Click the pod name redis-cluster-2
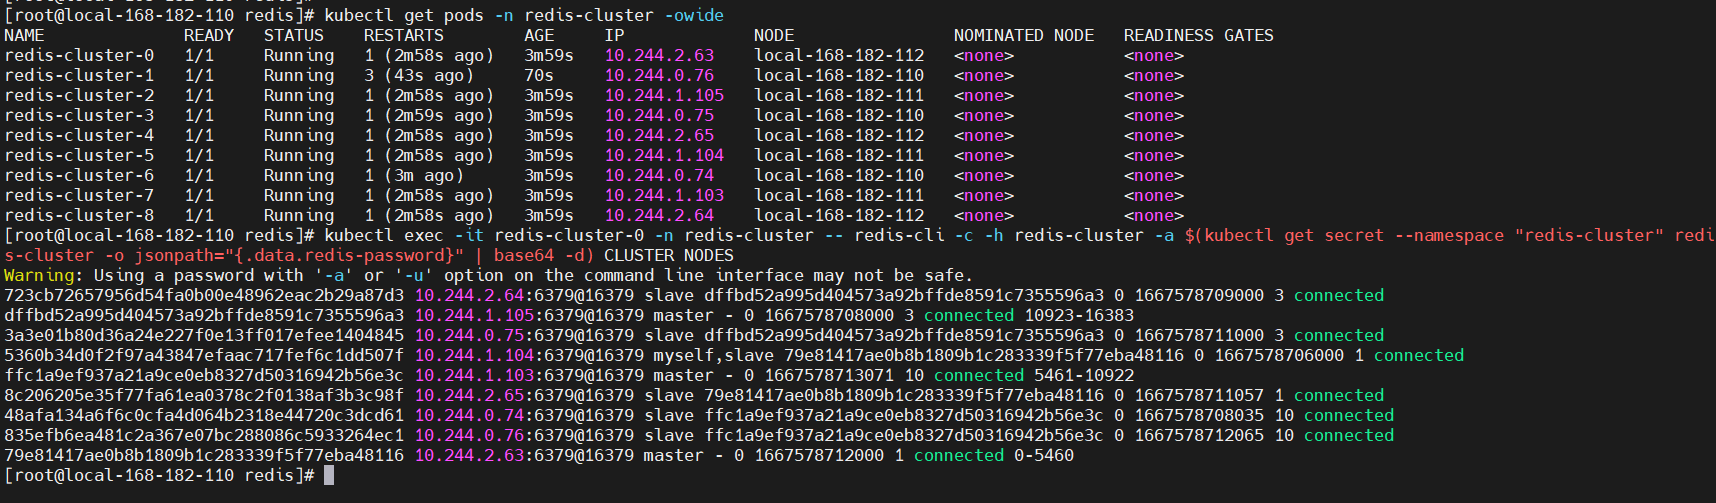Viewport: 1716px width, 503px height. (x=79, y=95)
